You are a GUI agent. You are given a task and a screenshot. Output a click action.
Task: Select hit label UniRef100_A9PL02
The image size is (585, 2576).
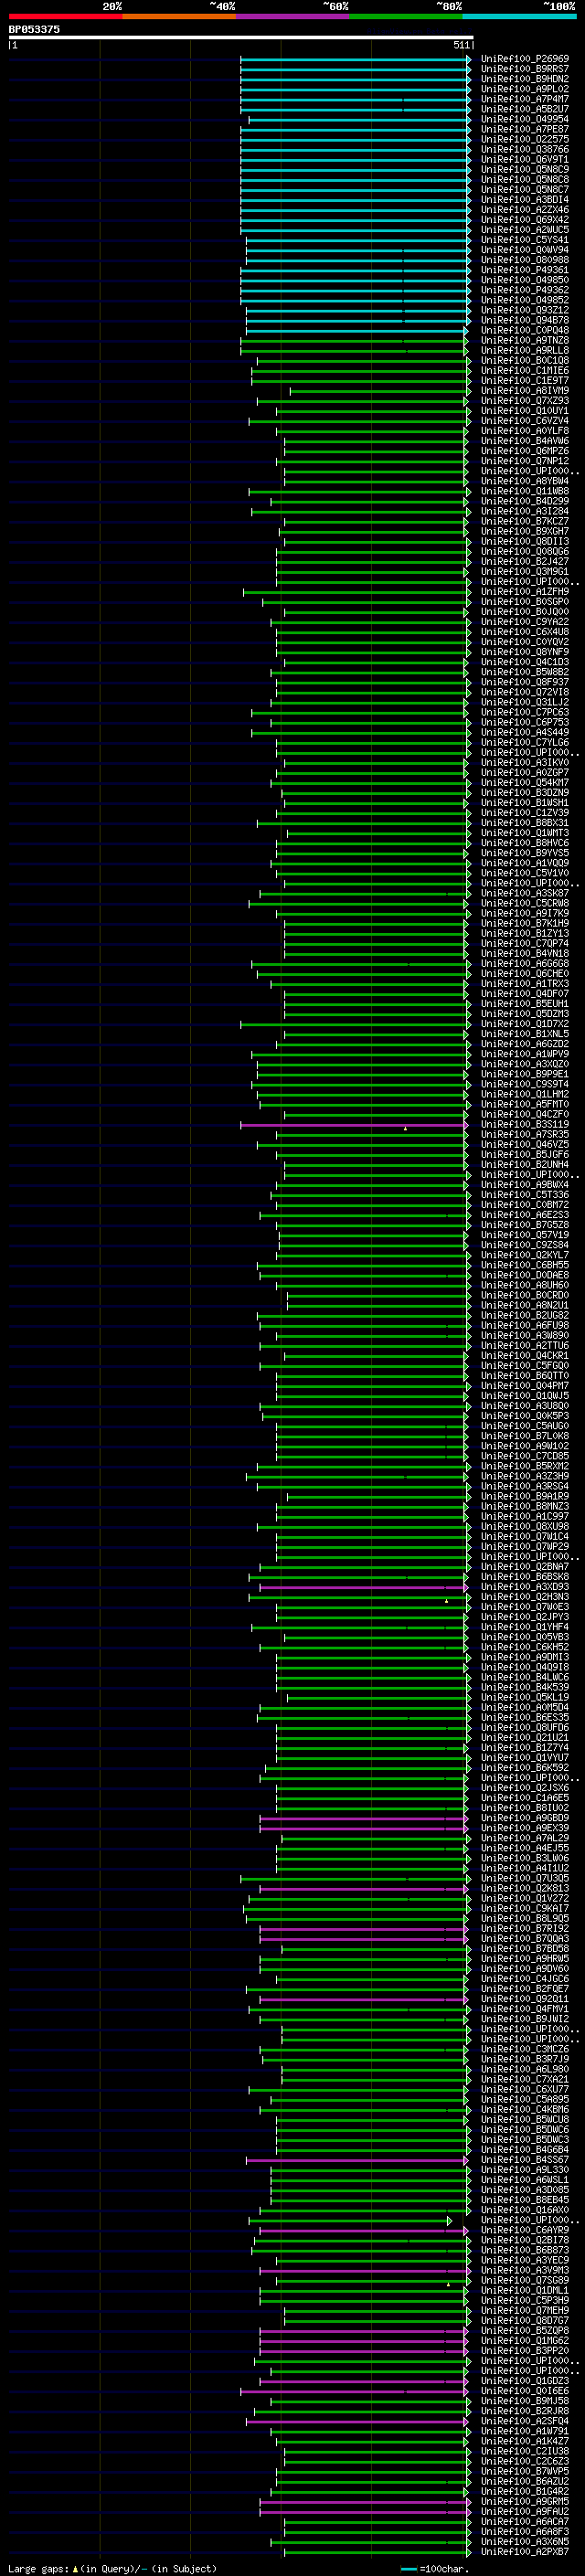pos(525,89)
